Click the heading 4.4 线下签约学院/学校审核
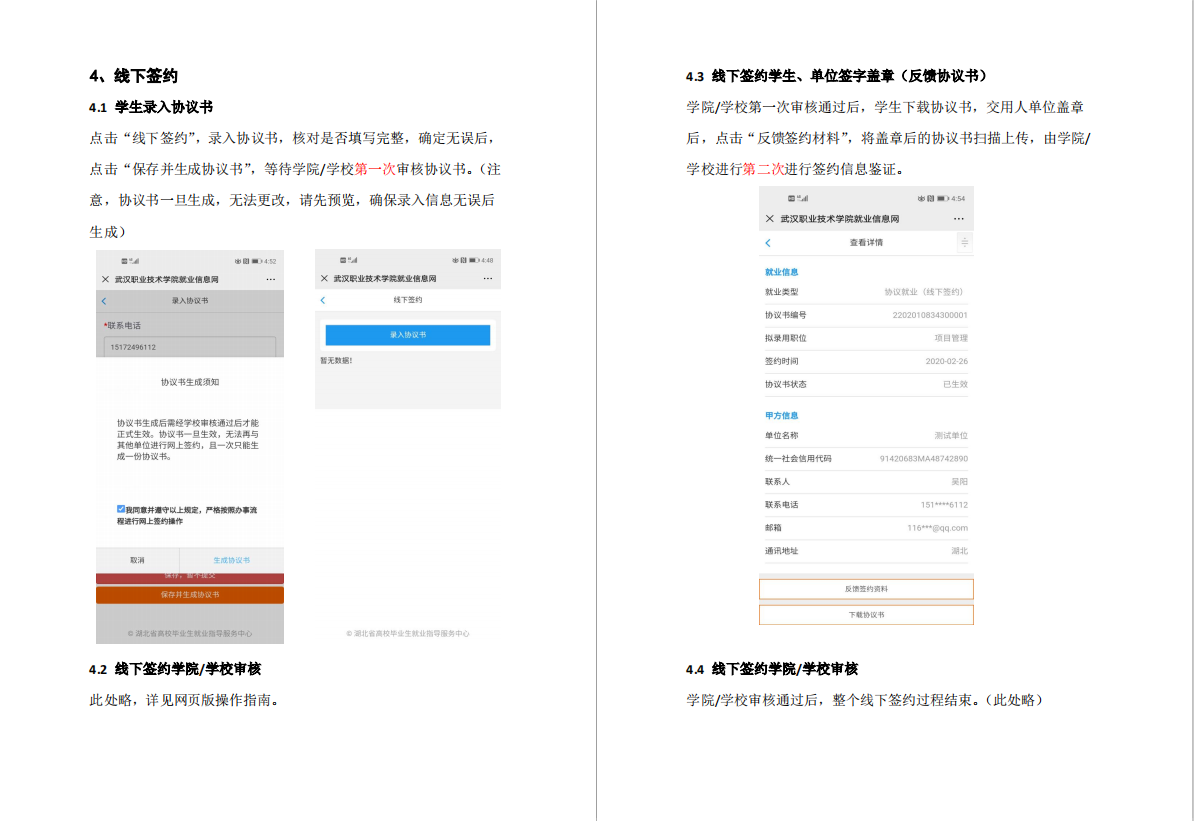This screenshot has width=1194, height=821. click(x=772, y=669)
